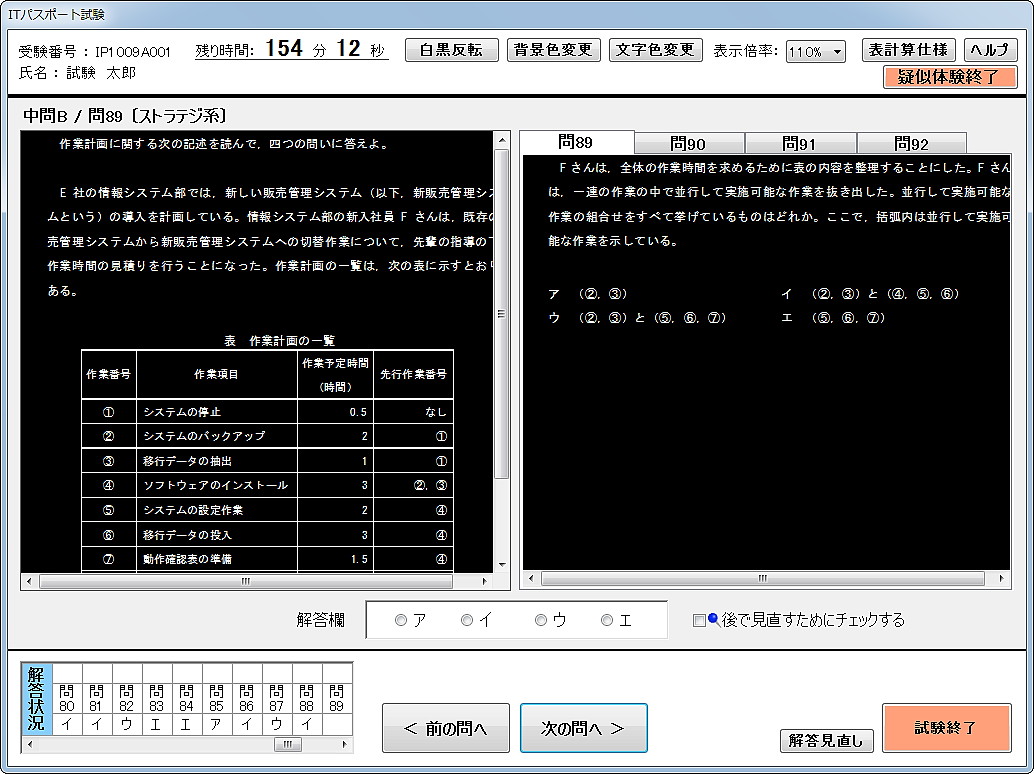End the trial with 疑似体験終了
1034x774 pixels.
pos(948,75)
